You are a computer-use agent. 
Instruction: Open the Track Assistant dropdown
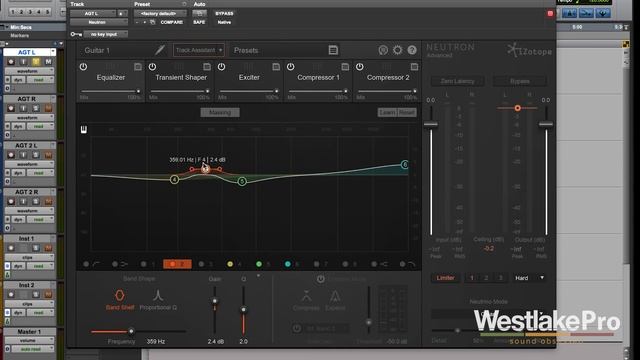click(x=199, y=50)
